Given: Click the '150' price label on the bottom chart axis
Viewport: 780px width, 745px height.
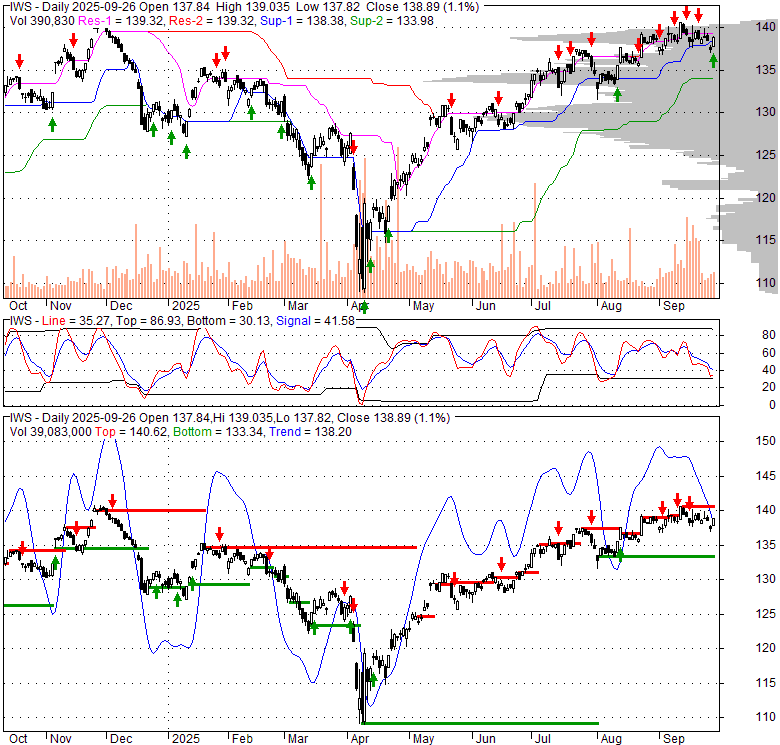Looking at the screenshot, I should coord(766,441).
